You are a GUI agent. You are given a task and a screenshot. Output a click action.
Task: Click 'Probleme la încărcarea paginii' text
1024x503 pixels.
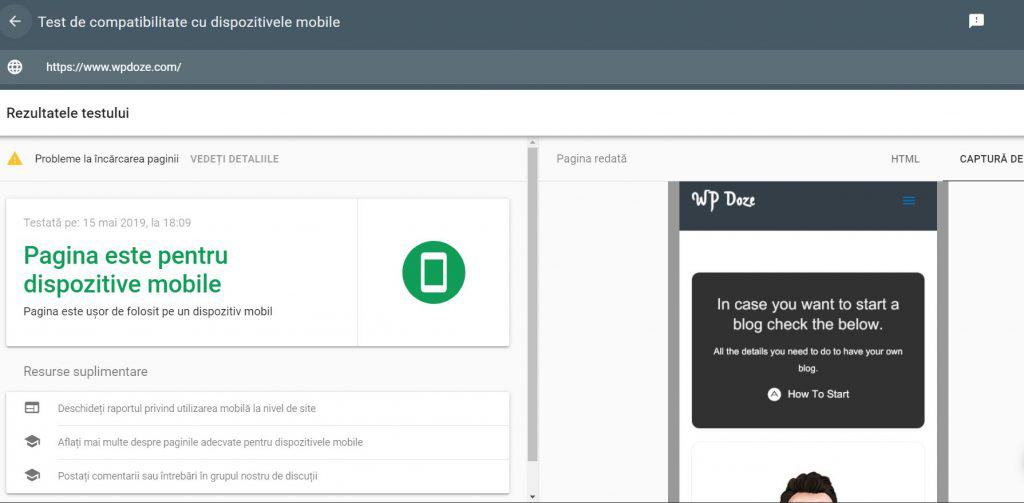click(x=107, y=159)
